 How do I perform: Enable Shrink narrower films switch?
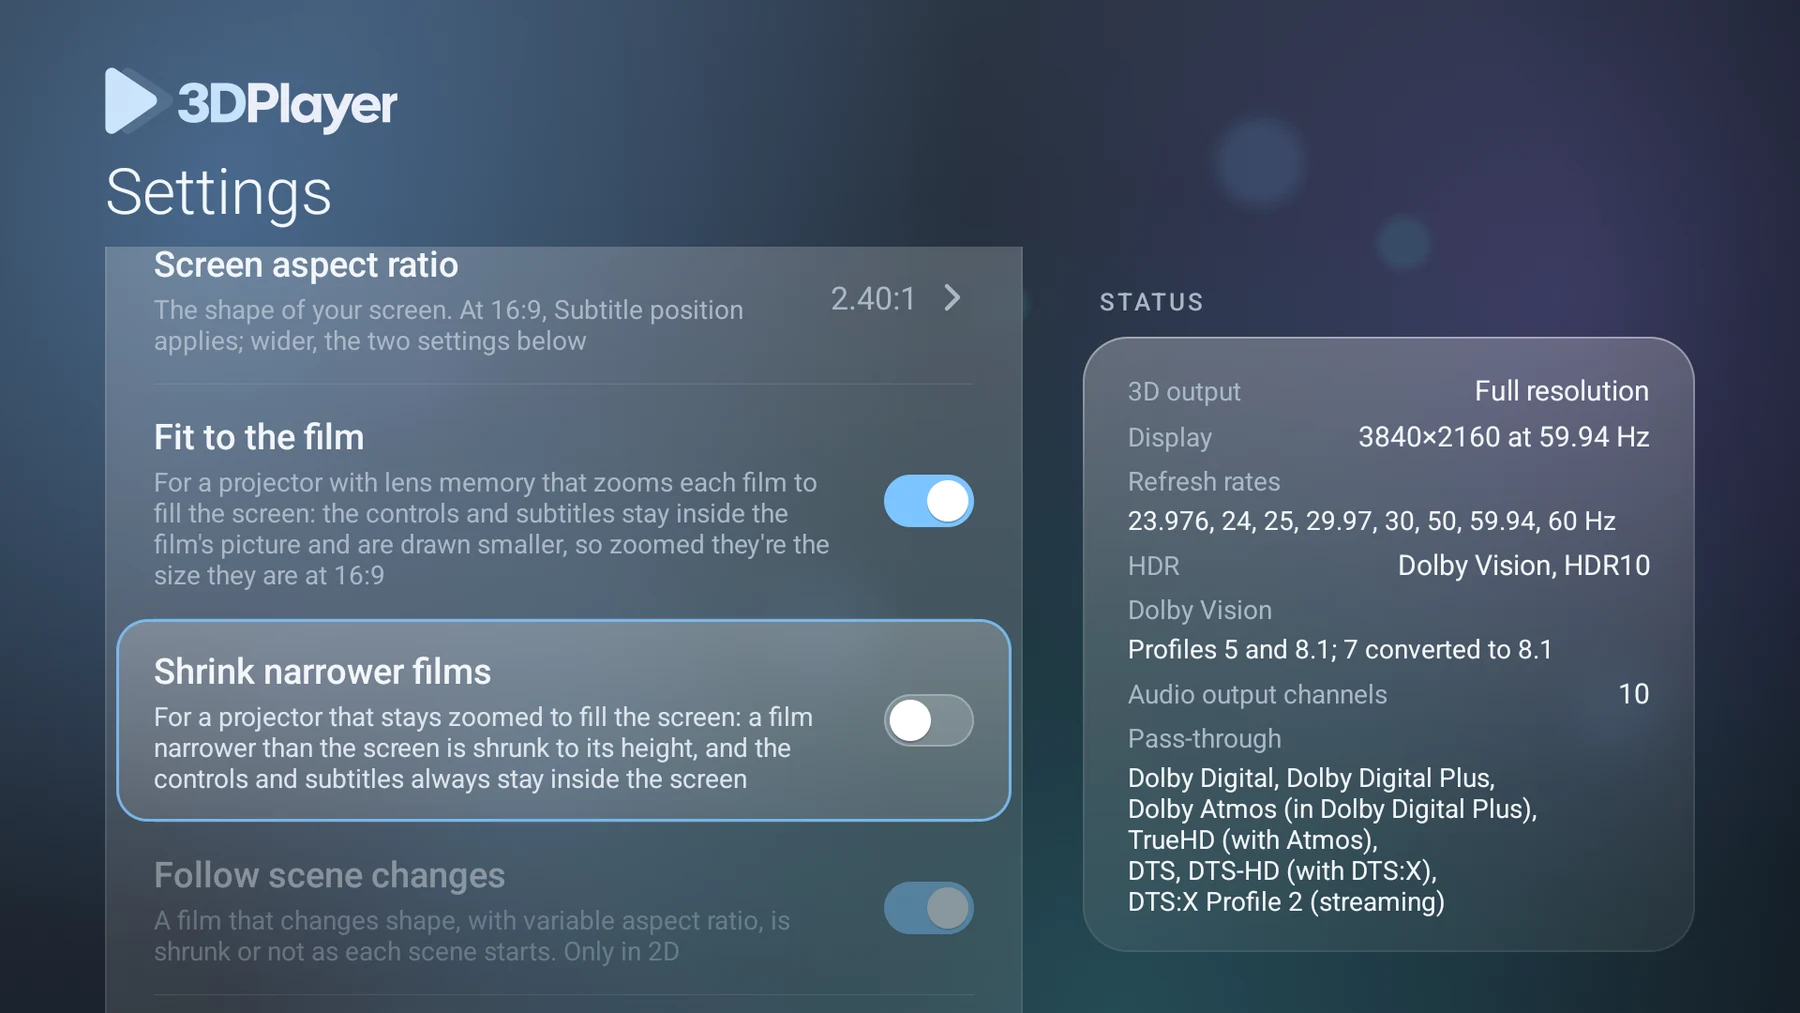coord(928,720)
